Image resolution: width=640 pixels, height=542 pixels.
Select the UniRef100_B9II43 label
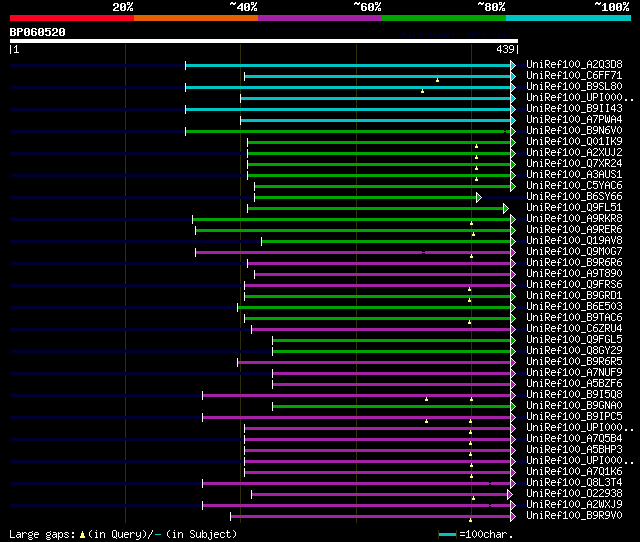[x=574, y=109]
